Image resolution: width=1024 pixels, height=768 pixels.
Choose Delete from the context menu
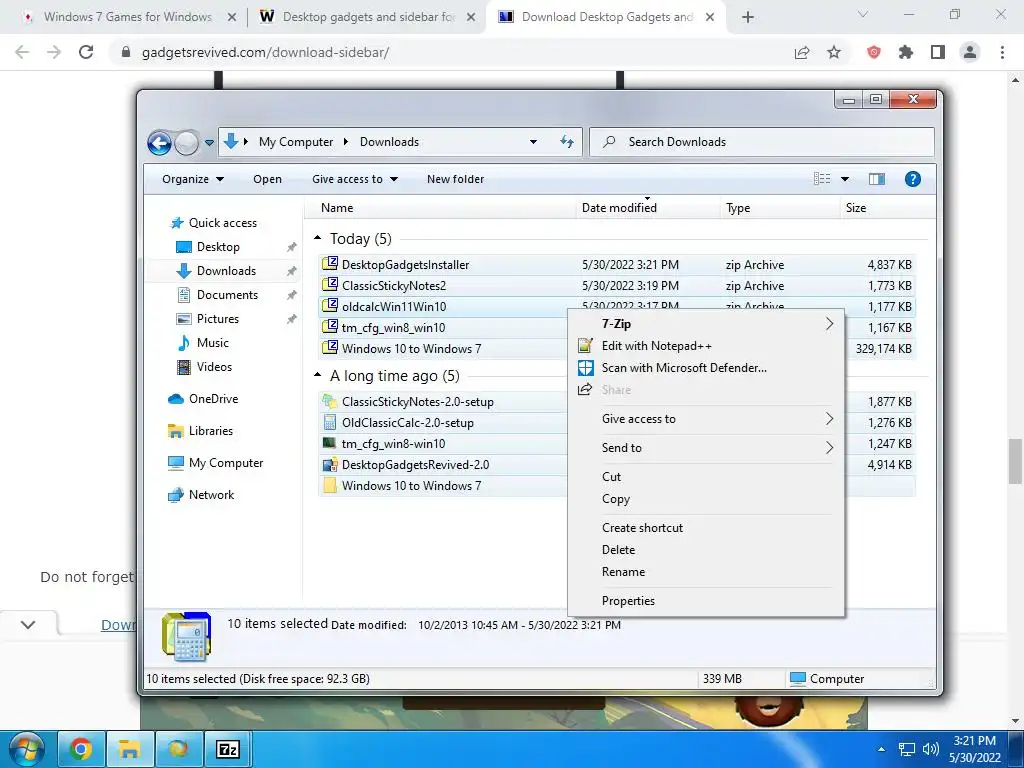click(706, 550)
